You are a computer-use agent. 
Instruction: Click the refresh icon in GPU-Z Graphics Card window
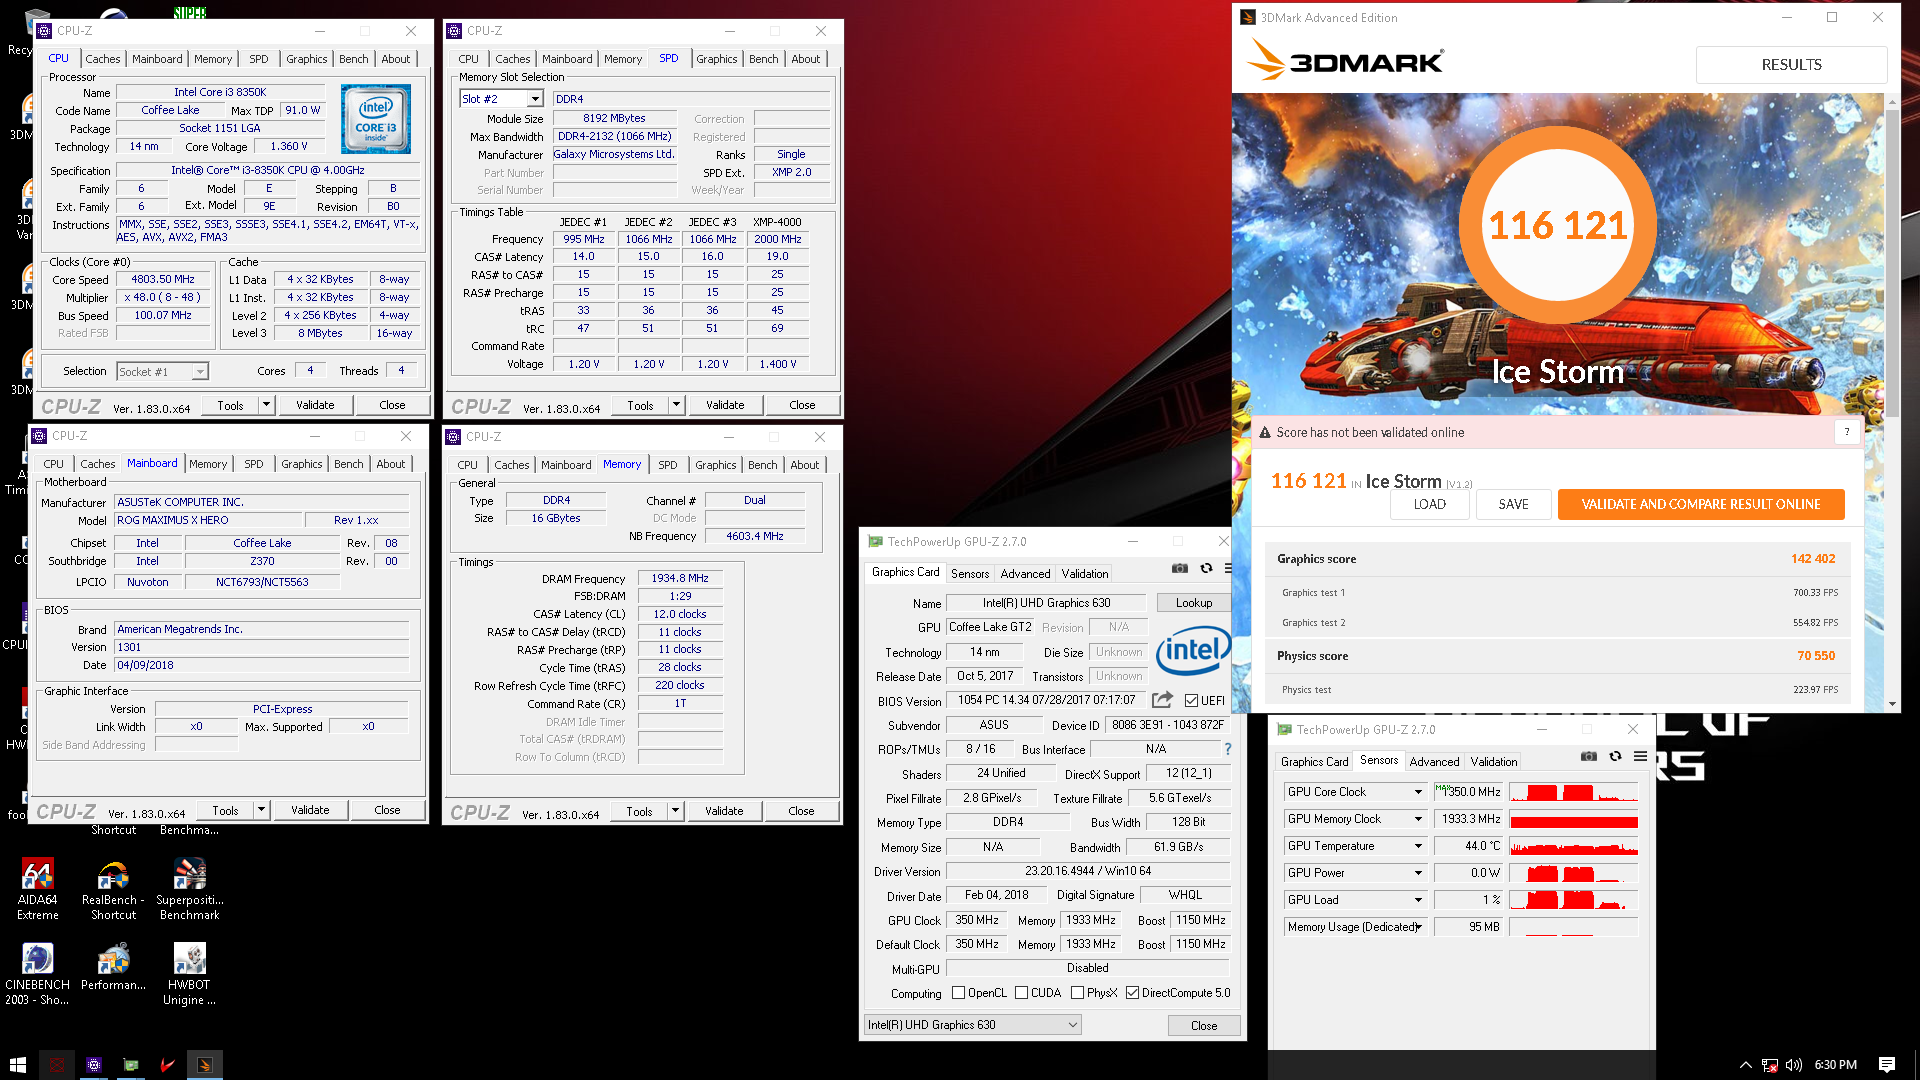1206,568
